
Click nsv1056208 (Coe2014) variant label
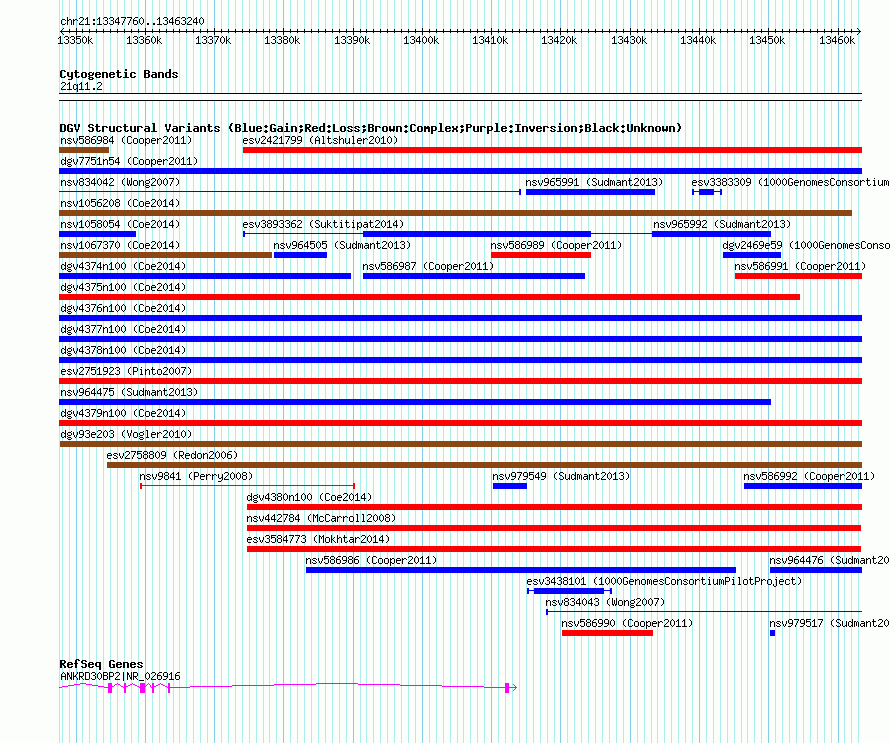pyautogui.click(x=120, y=203)
